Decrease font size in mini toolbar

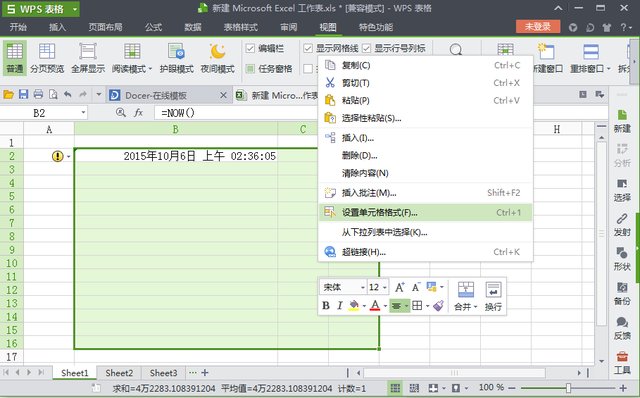point(416,287)
